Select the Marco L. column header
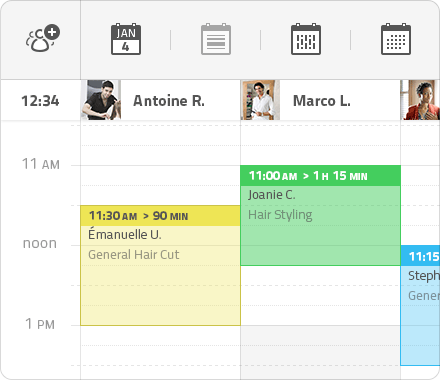Image resolution: width=440 pixels, height=380 pixels. click(322, 101)
